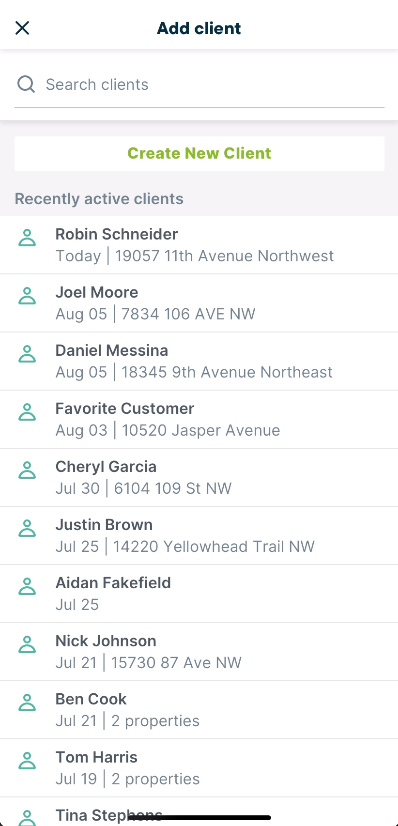
Task: Pick Cheryl Garcia at 6104 109 St NW
Action: pyautogui.click(x=199, y=477)
